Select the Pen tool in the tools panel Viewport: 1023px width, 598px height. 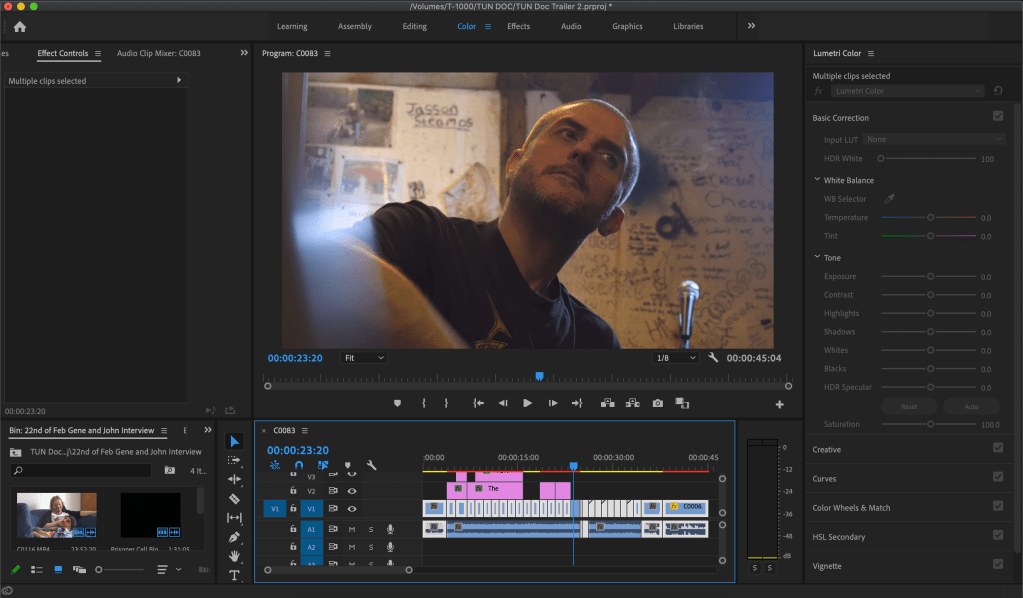[234, 537]
